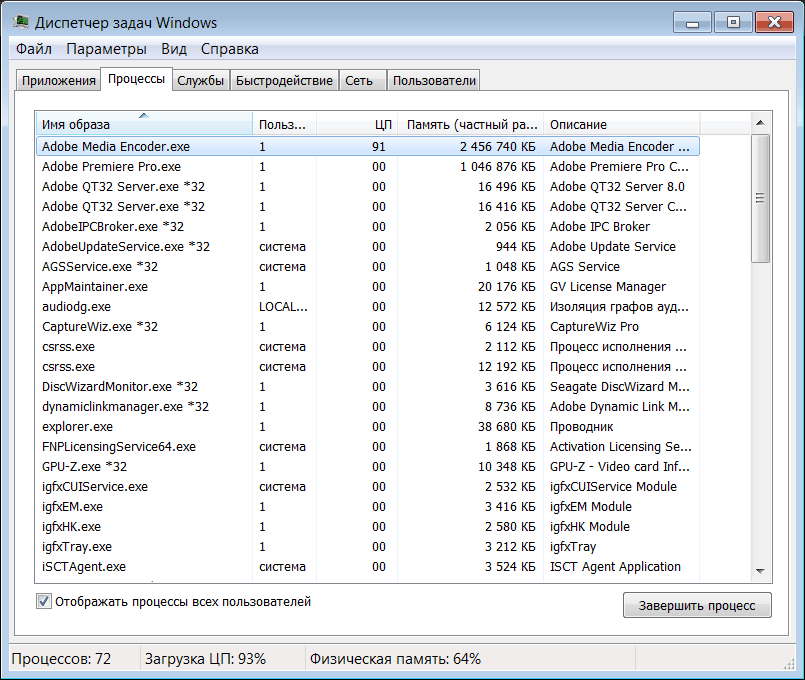Select the CaptureWiz.exe *32 process
This screenshot has height=680, width=805.
click(368, 326)
